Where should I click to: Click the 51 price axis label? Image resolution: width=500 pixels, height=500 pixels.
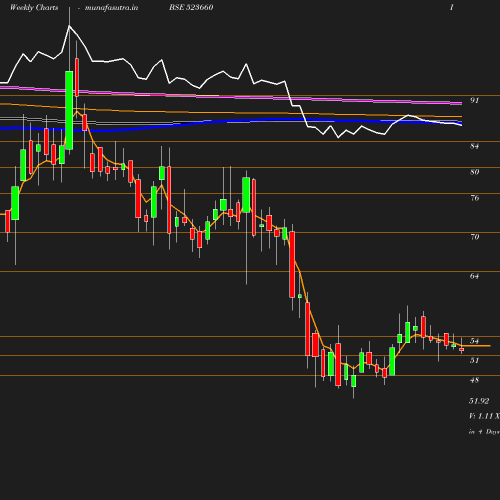coord(474,360)
